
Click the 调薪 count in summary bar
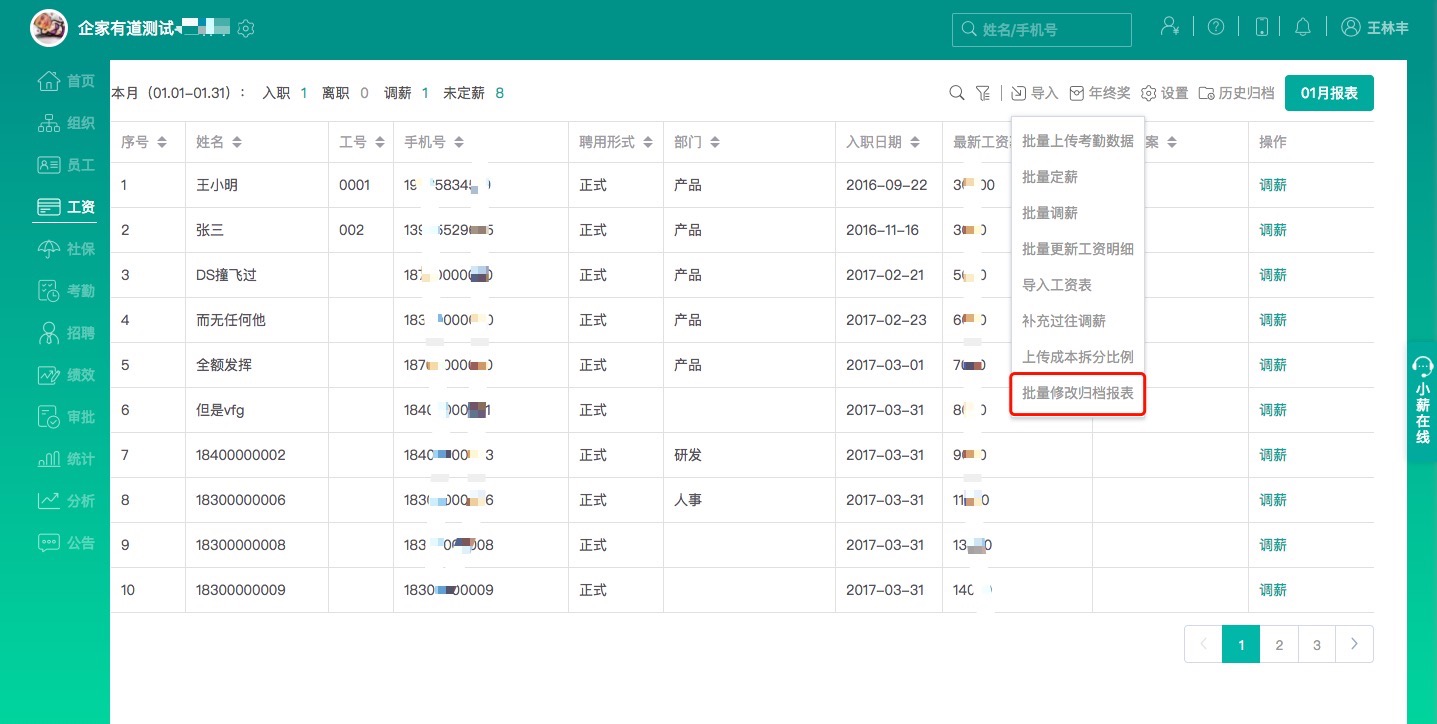click(x=425, y=93)
